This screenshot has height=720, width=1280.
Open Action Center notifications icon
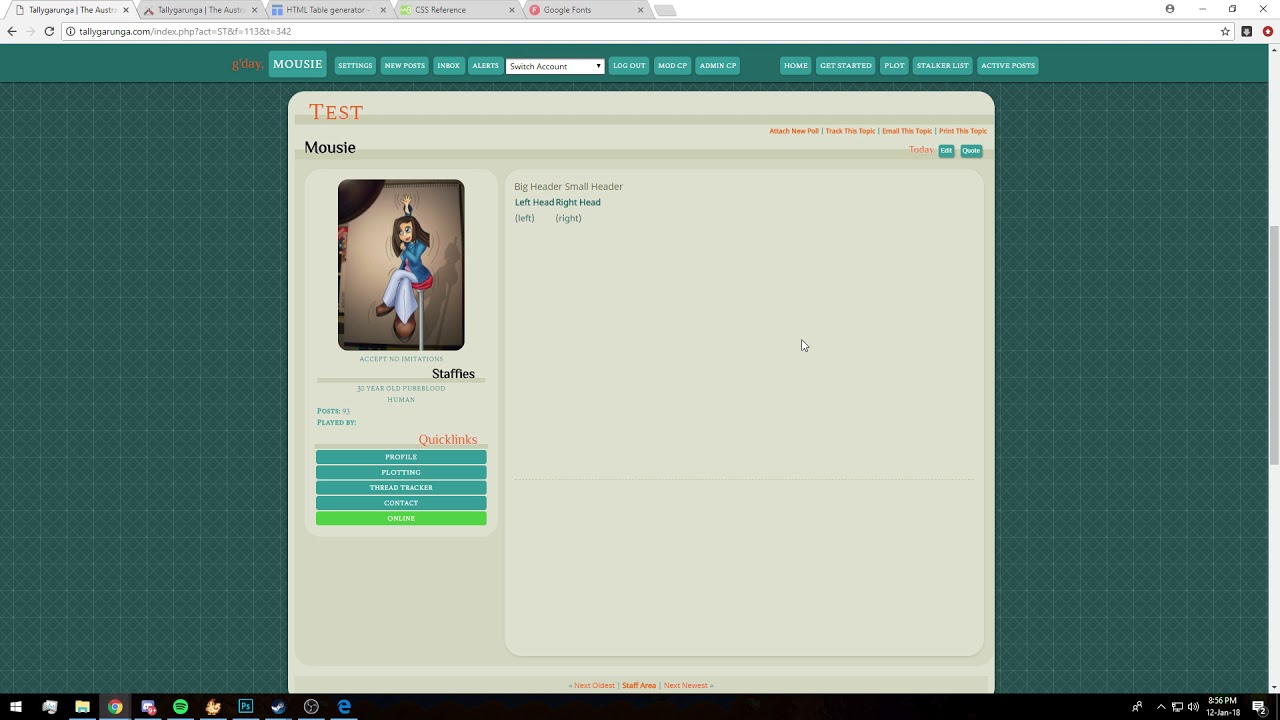pyautogui.click(x=1260, y=707)
